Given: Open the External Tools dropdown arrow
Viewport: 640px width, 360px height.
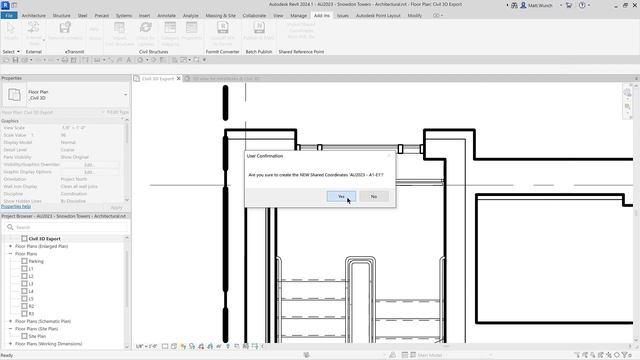Looking at the screenshot, I should pos(44,40).
